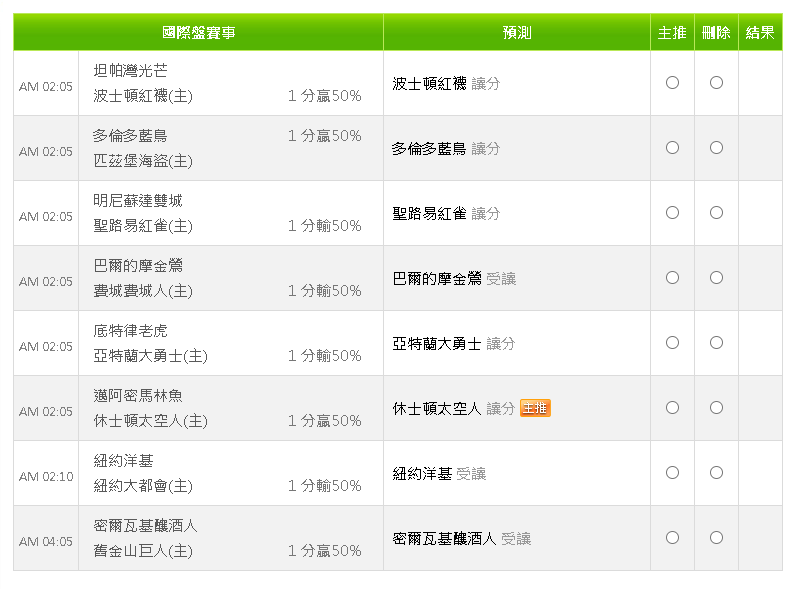Select 主推 radio for 亞特蘭大勇士 row

click(672, 342)
